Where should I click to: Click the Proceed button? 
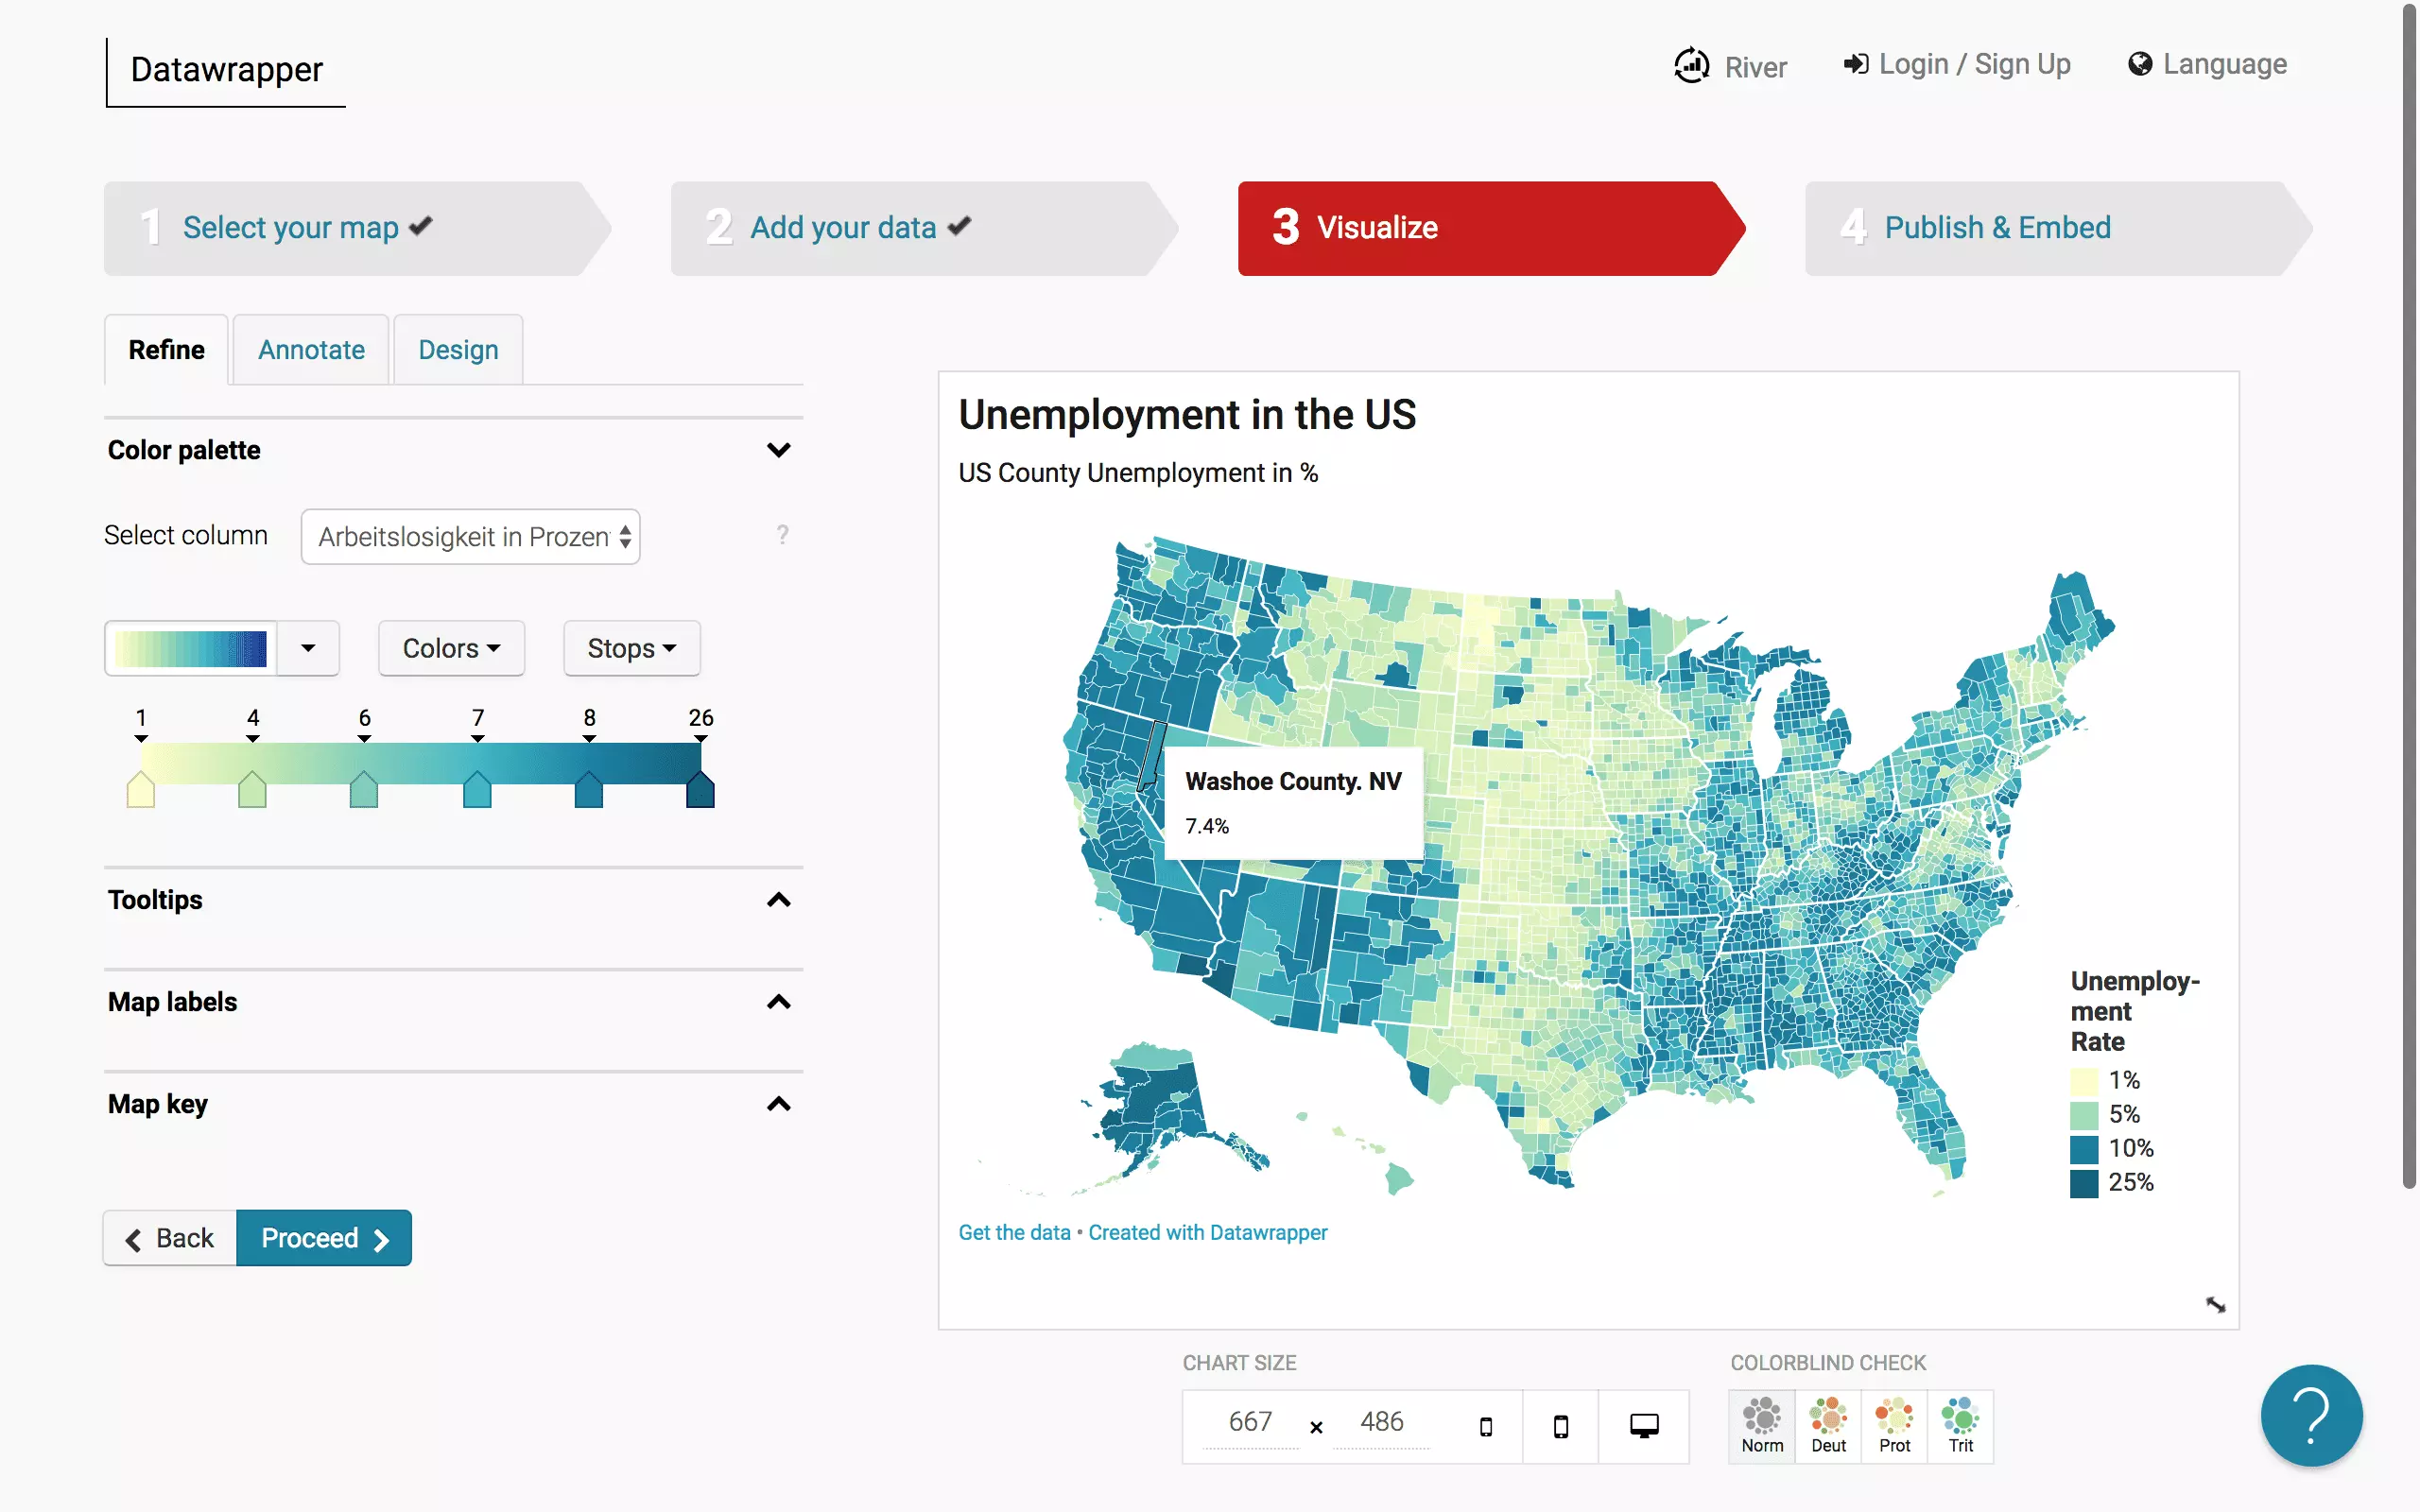pos(323,1238)
